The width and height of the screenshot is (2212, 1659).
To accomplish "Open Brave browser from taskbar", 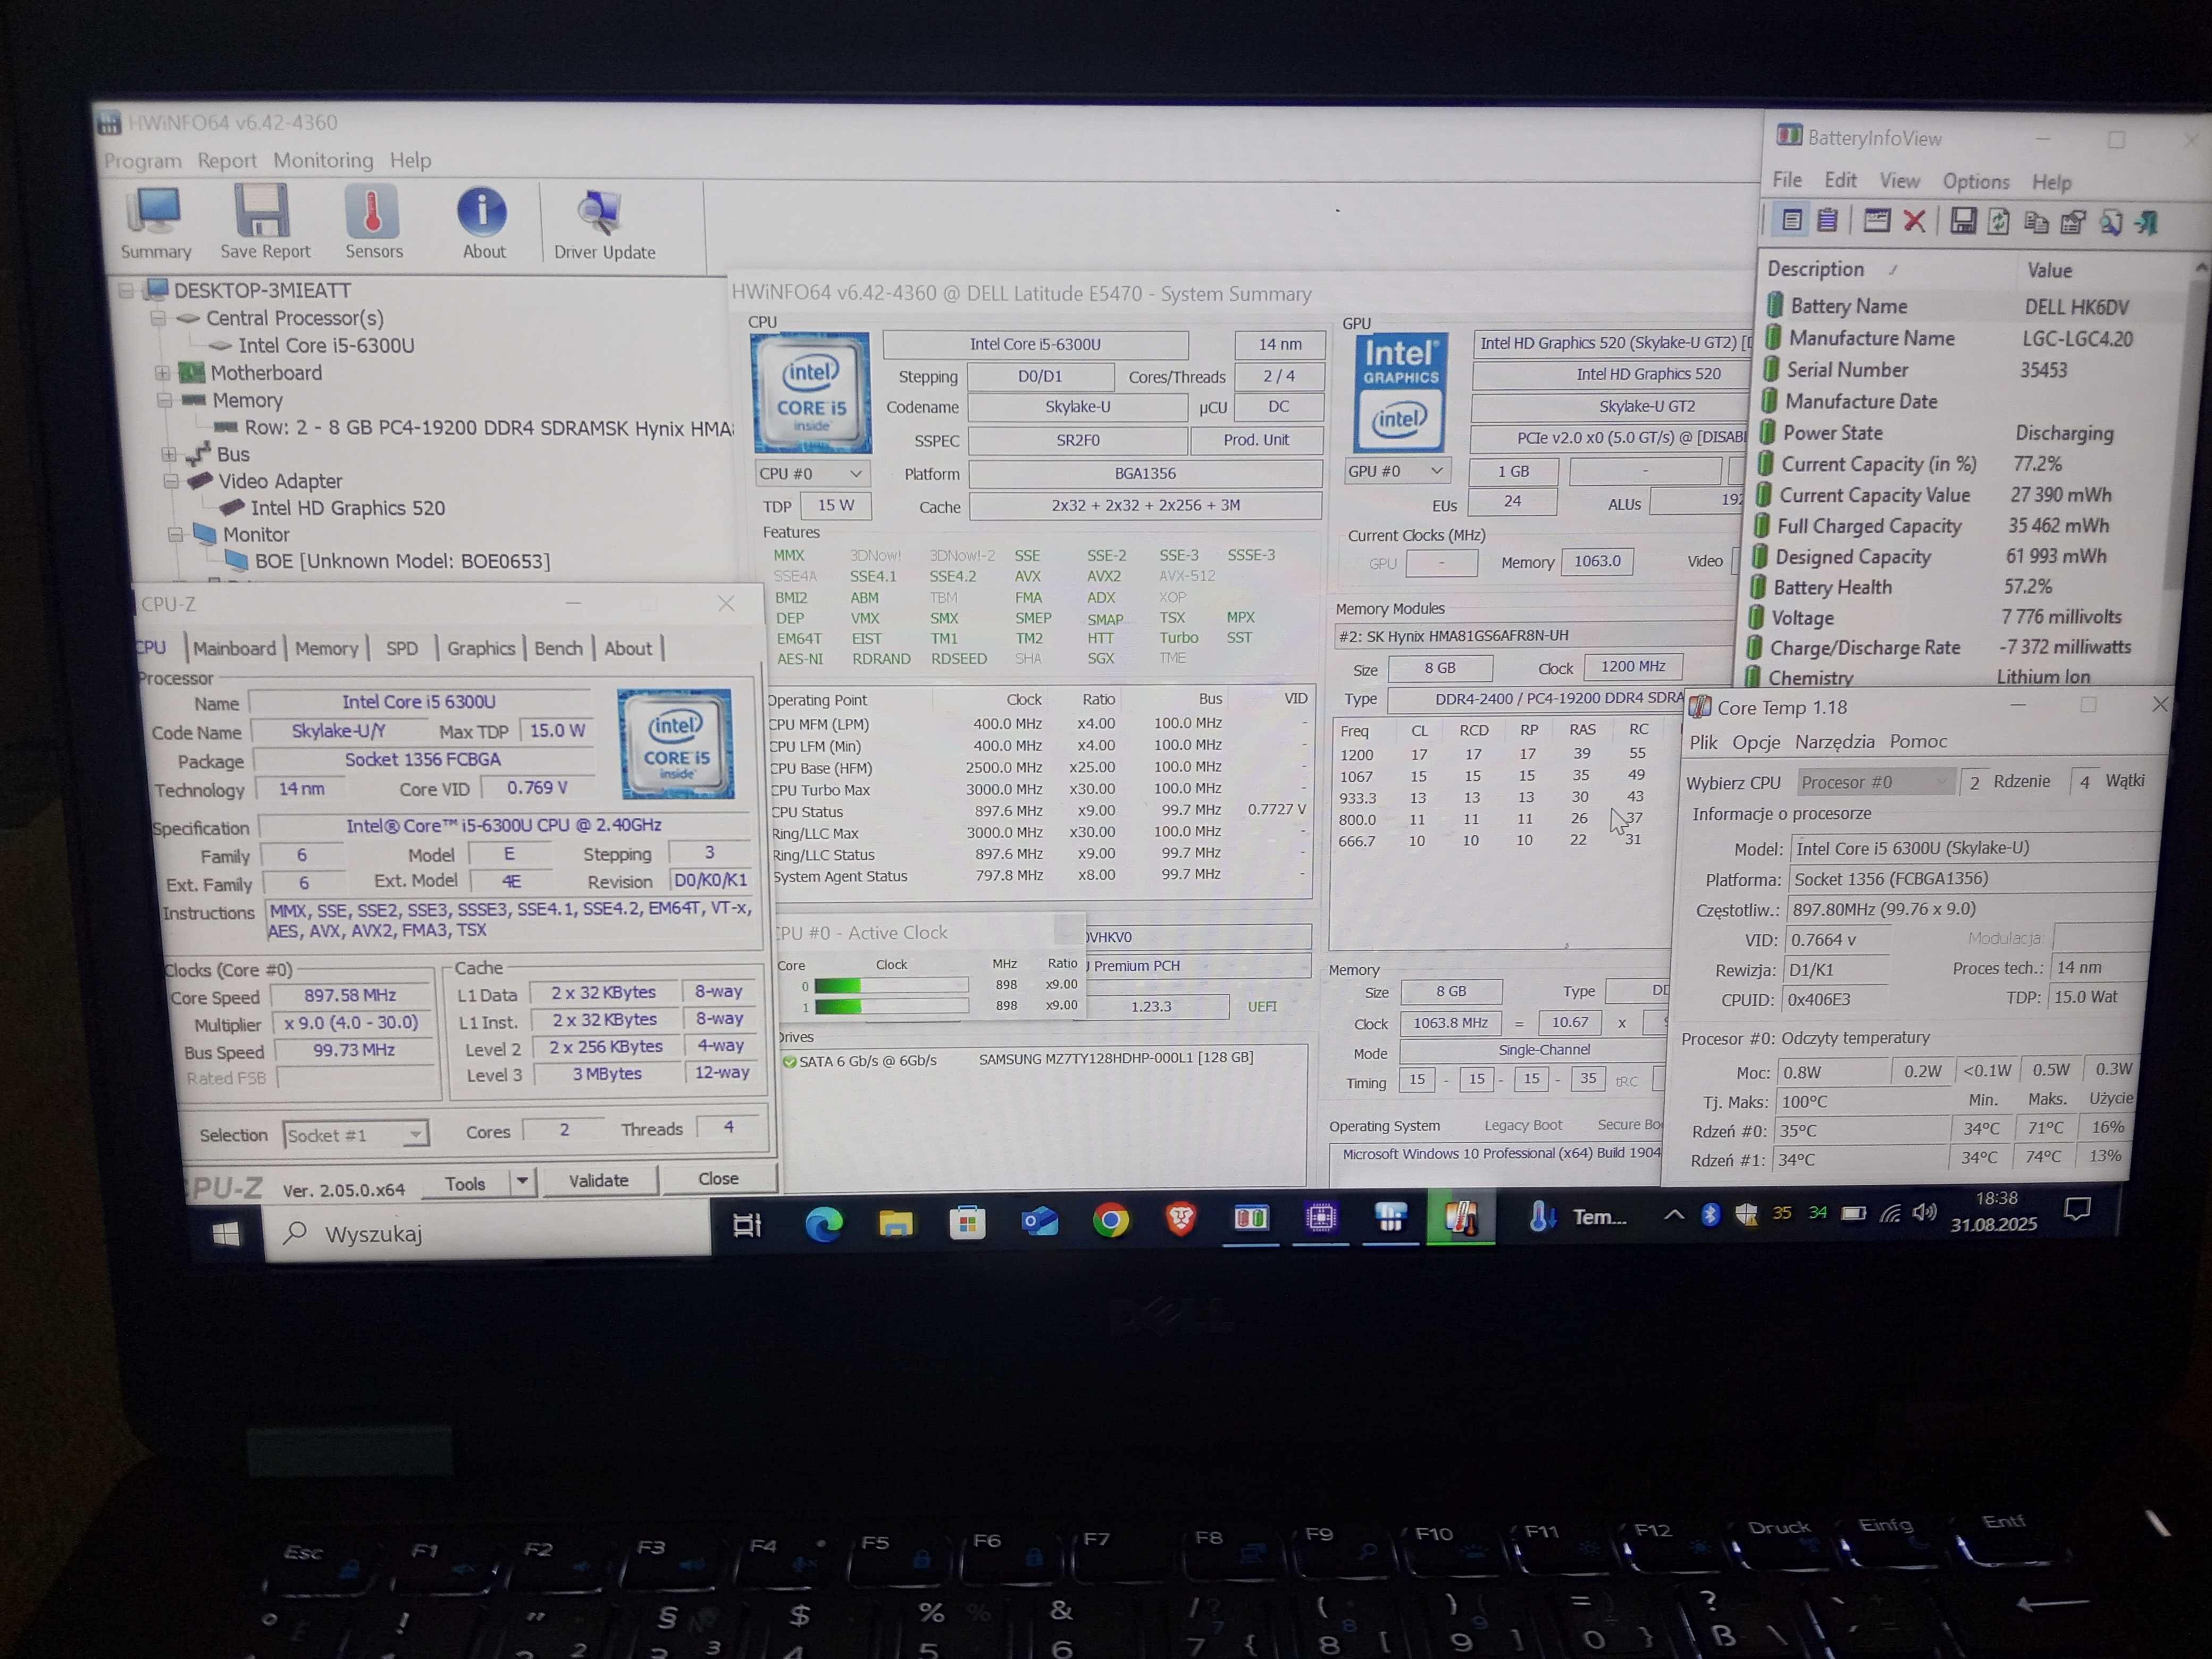I will click(x=1181, y=1219).
